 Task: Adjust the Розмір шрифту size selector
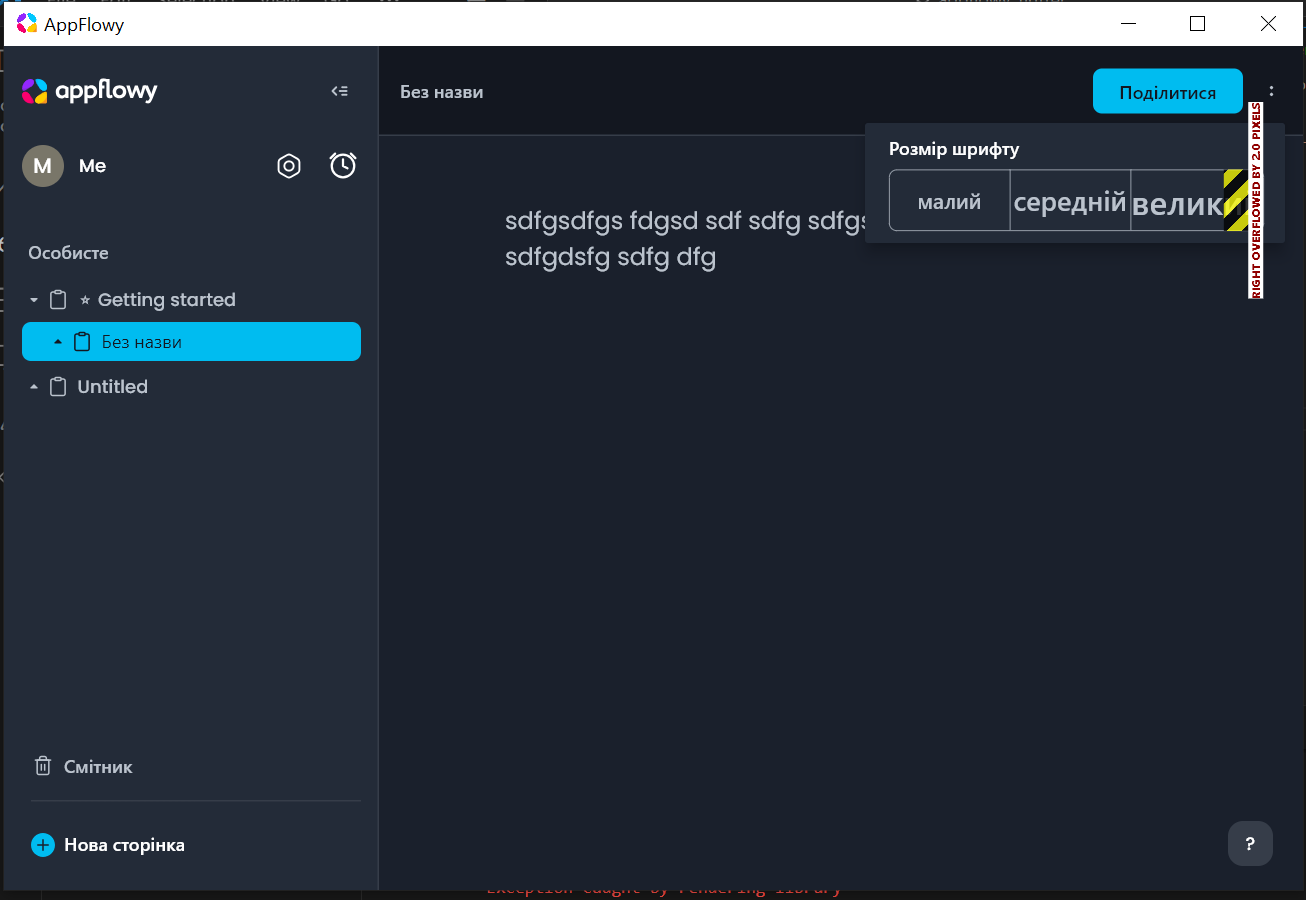[x=1069, y=200]
